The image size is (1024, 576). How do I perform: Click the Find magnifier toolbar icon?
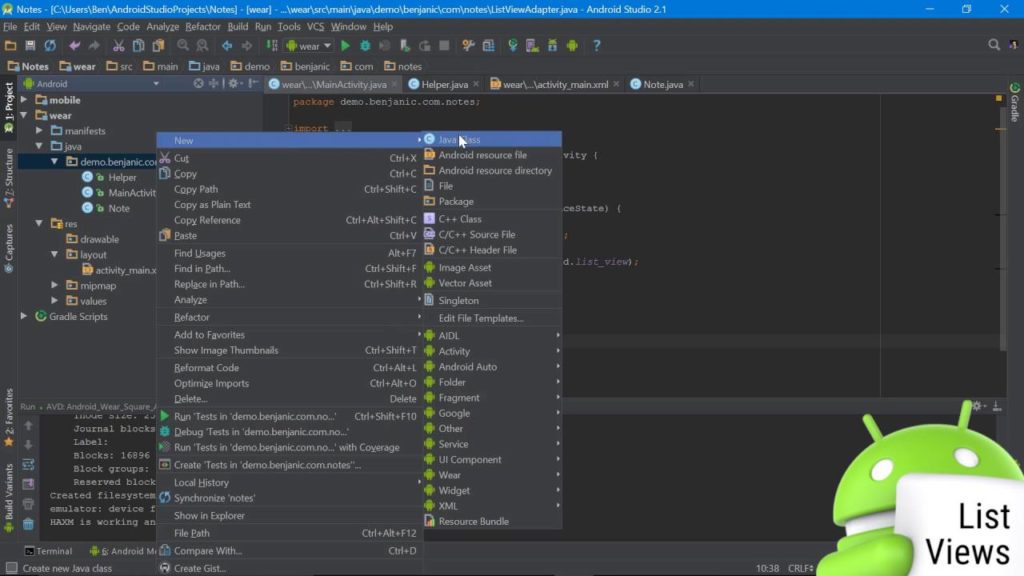pyautogui.click(x=183, y=46)
